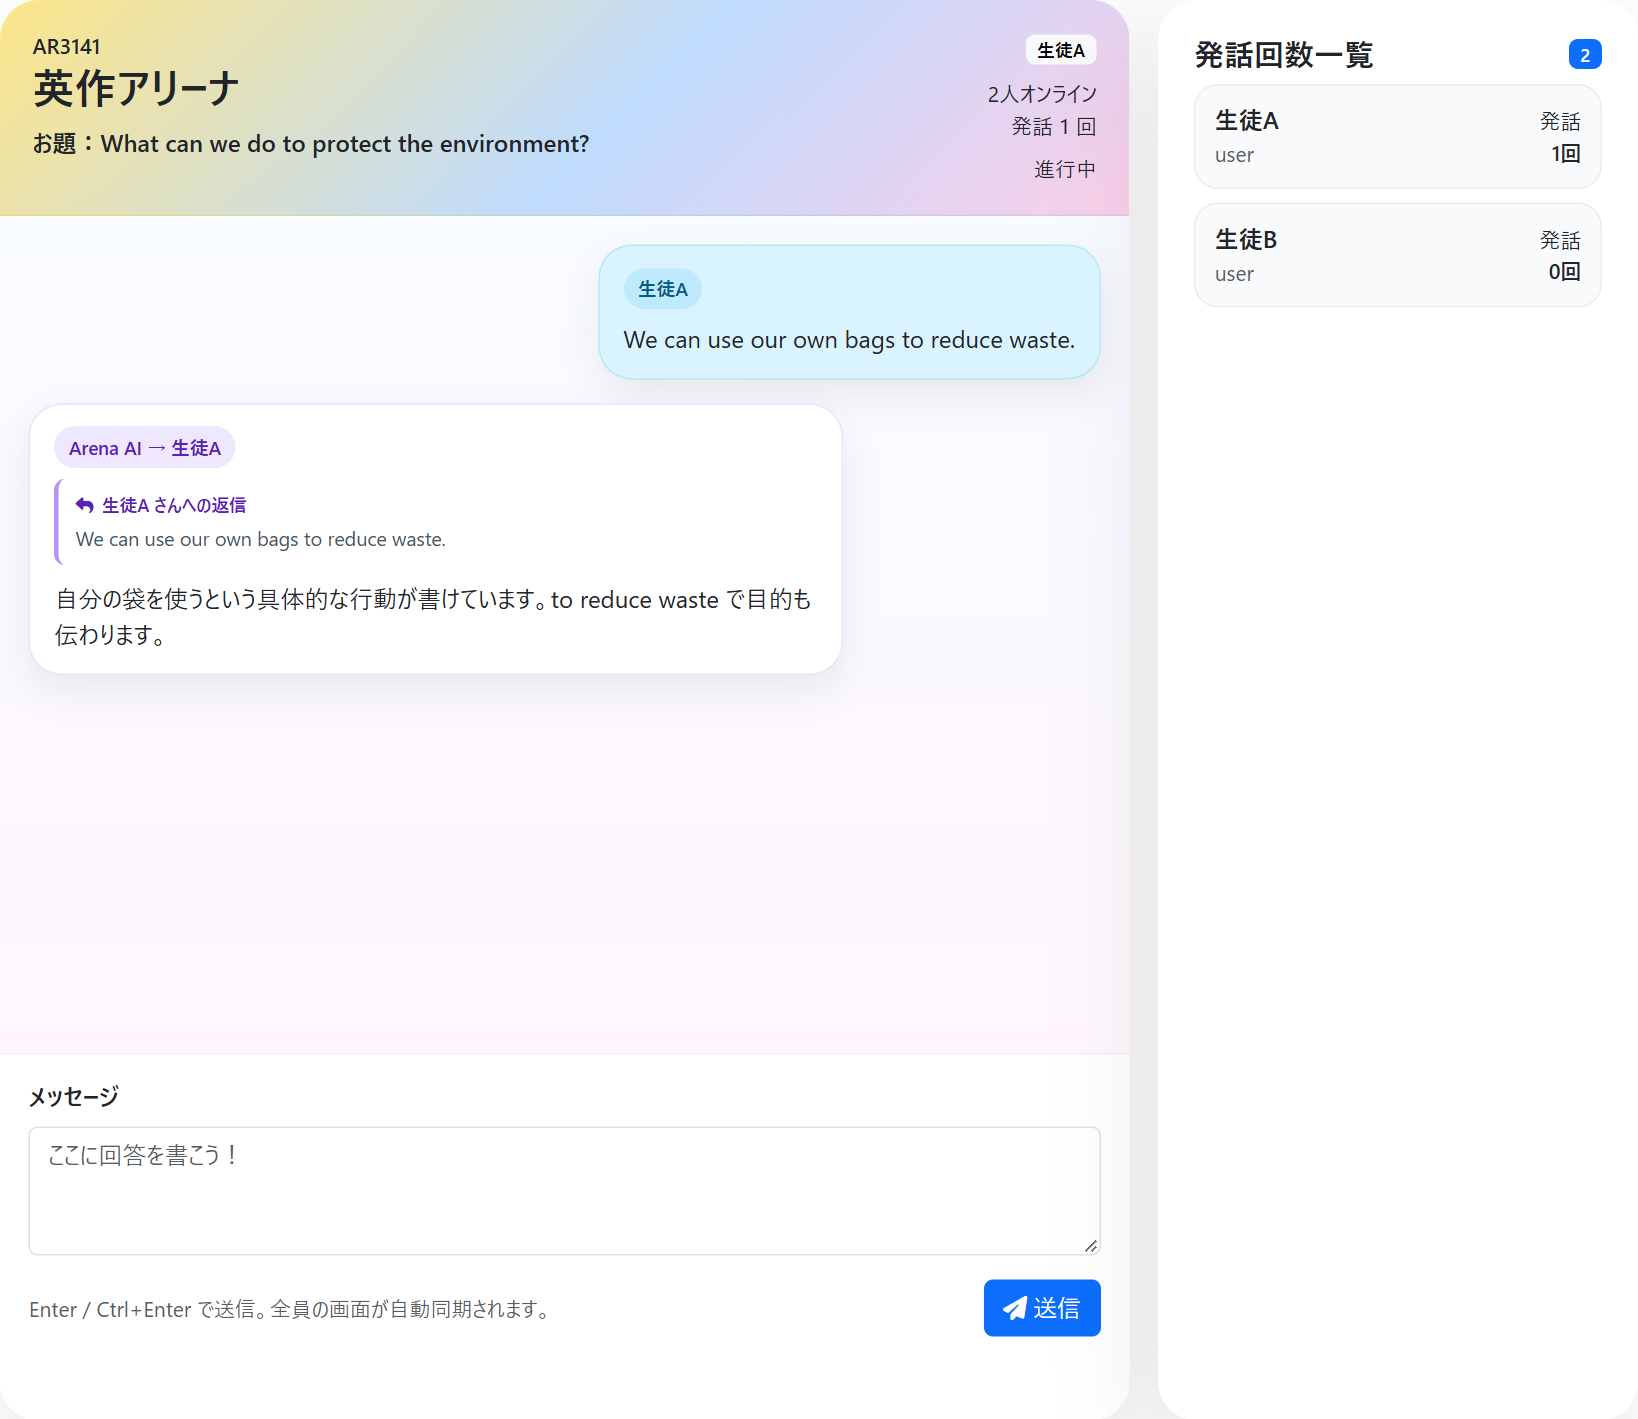The height and width of the screenshot is (1419, 1638).
Task: Click the Arena AI → 生徒A label
Action: point(145,448)
